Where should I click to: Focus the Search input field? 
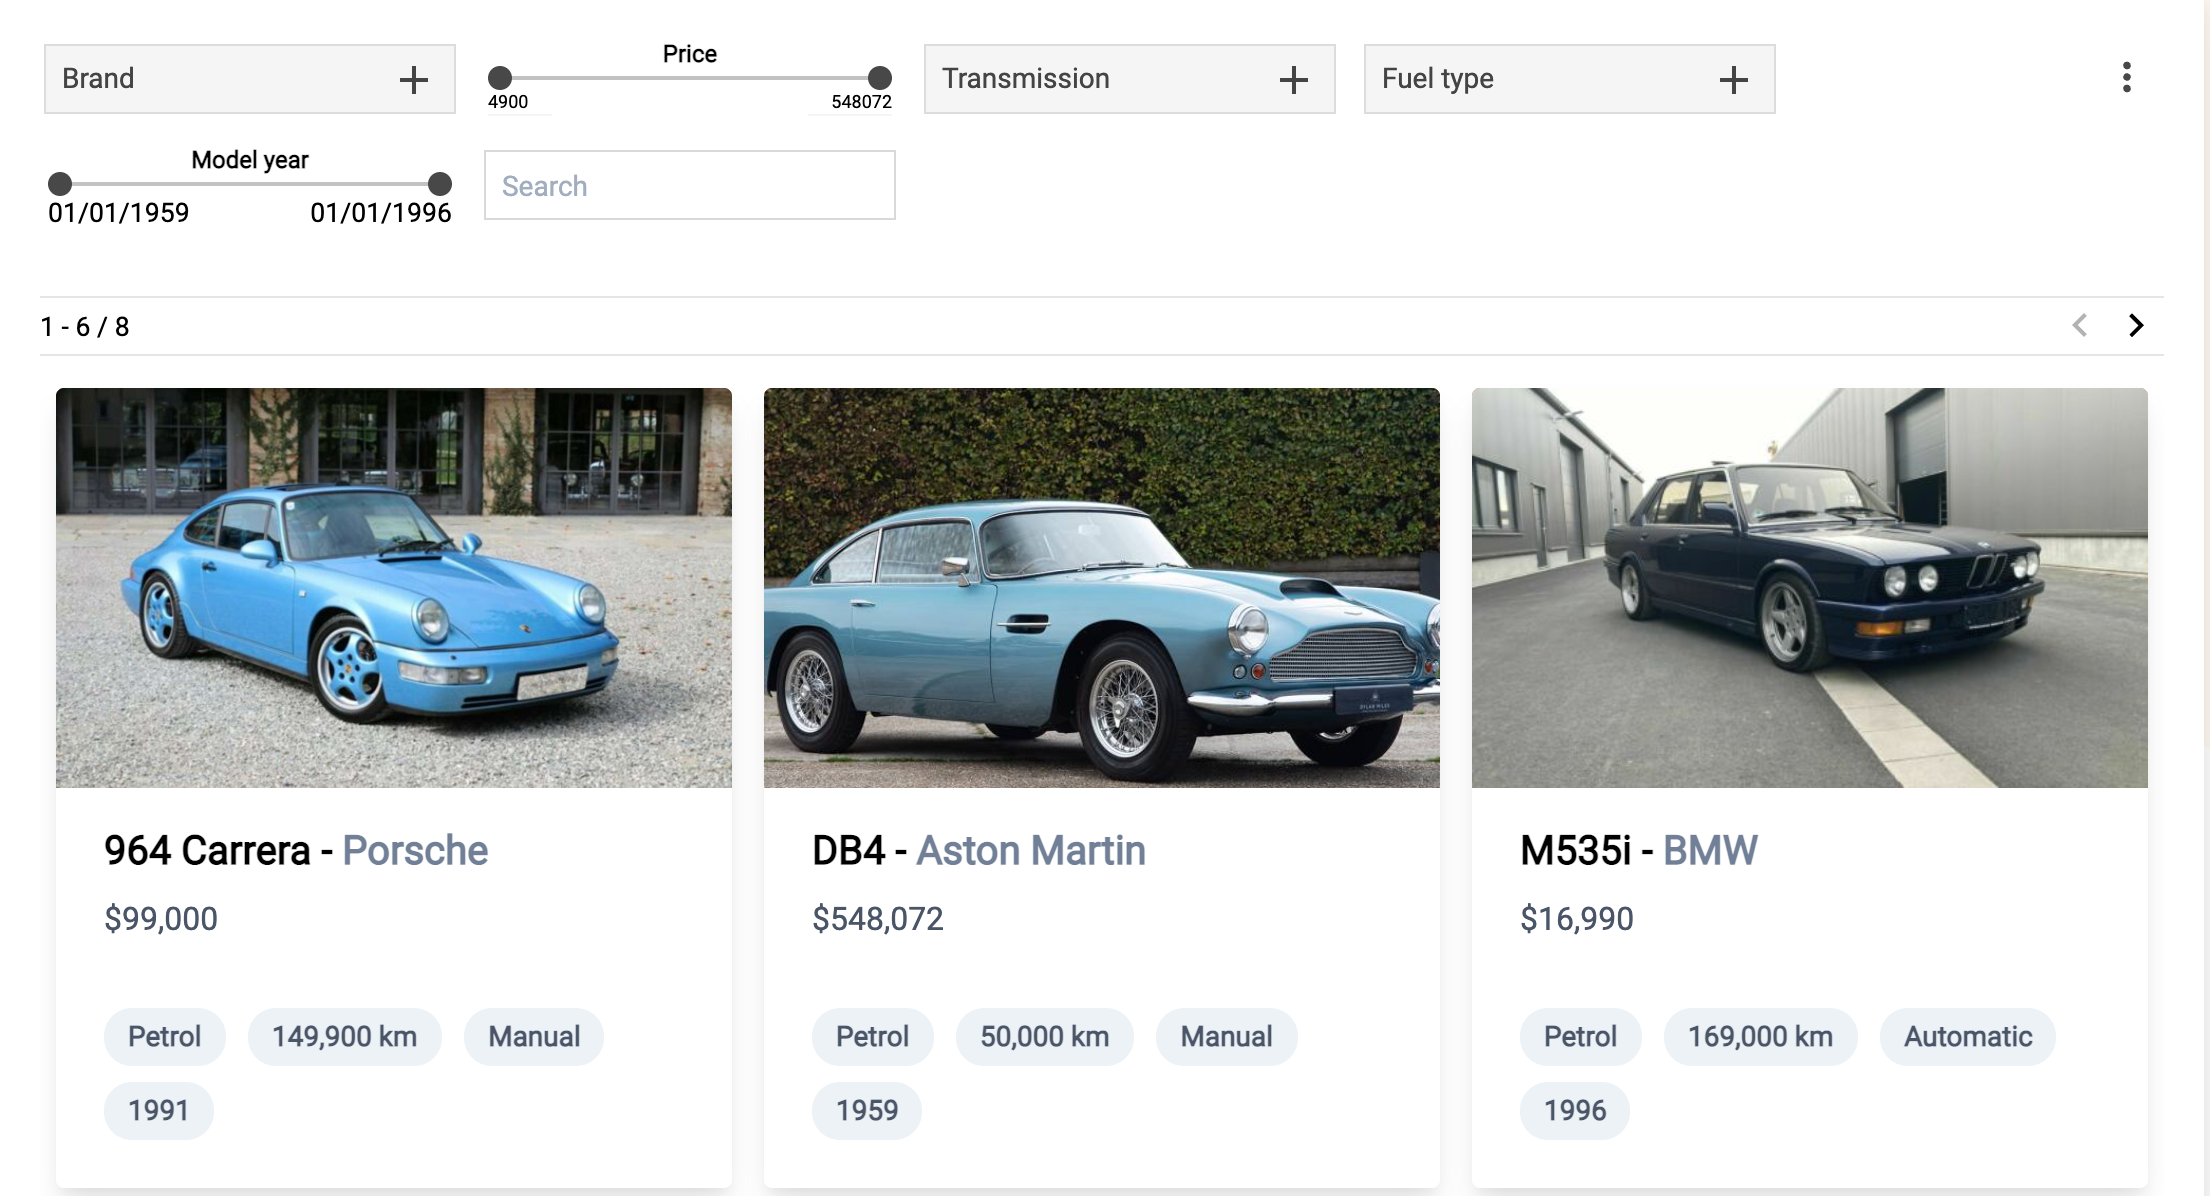[690, 185]
